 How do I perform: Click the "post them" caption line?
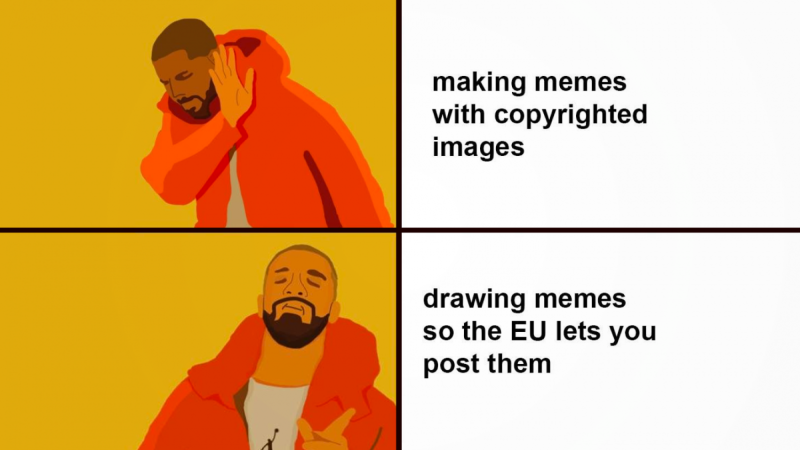(x=487, y=364)
